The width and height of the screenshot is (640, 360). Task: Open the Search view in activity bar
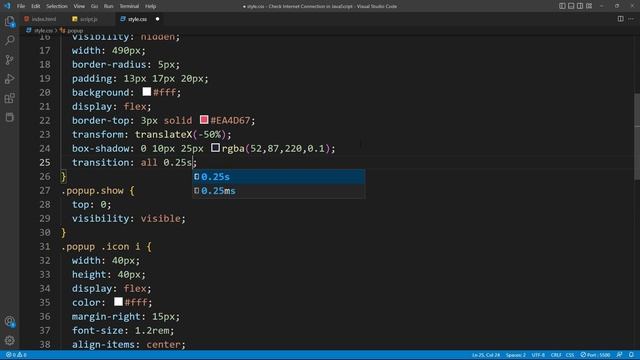pyautogui.click(x=9, y=40)
